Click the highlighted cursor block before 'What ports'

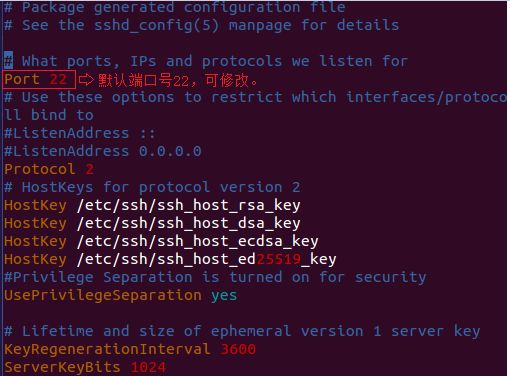click(9, 61)
